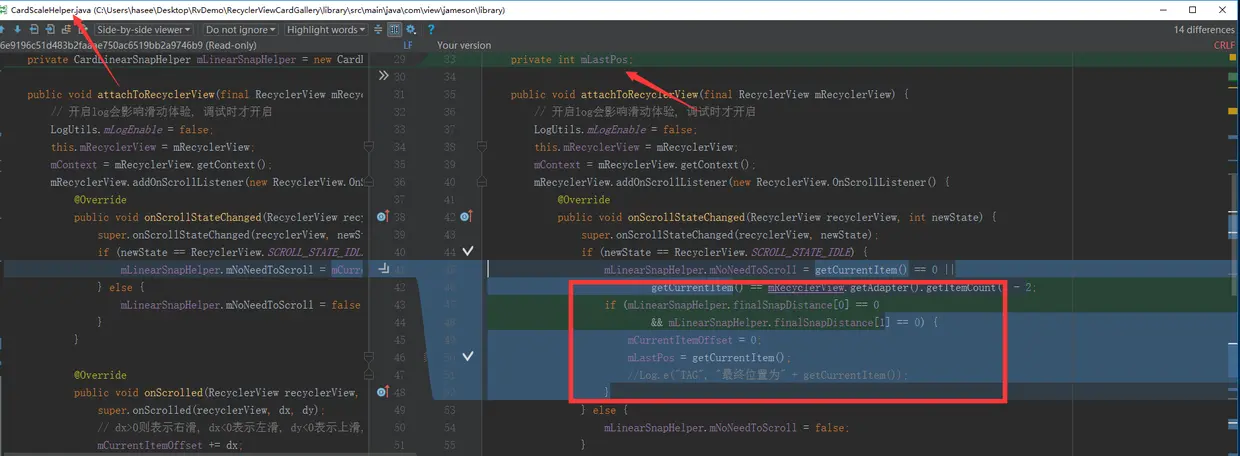Click commented Log.e line in right pane
Screen dimensions: 1240x456
coord(768,375)
